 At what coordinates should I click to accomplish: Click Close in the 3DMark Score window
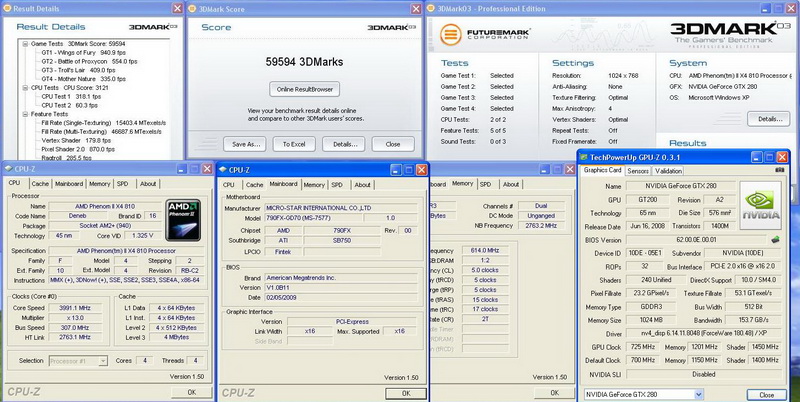393,144
